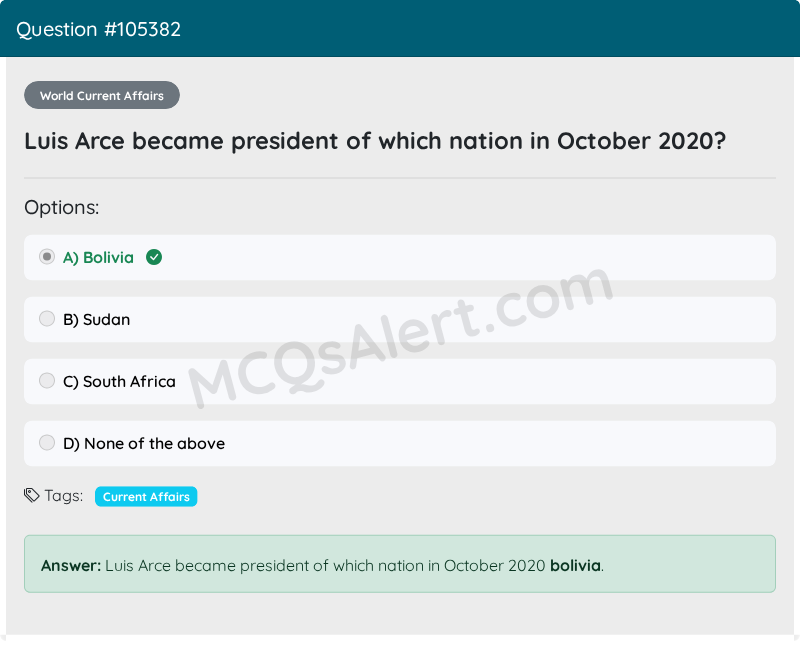Select option B) Sudan
The width and height of the screenshot is (800, 665).
[x=46, y=318]
